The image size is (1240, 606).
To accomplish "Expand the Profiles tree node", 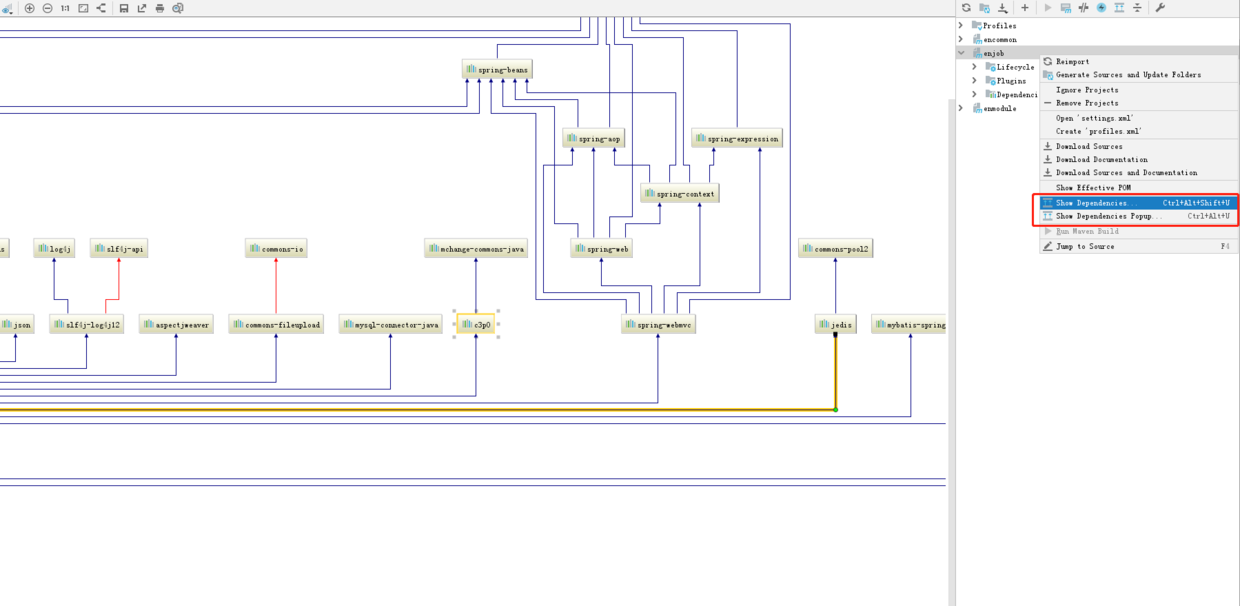I will pos(961,25).
